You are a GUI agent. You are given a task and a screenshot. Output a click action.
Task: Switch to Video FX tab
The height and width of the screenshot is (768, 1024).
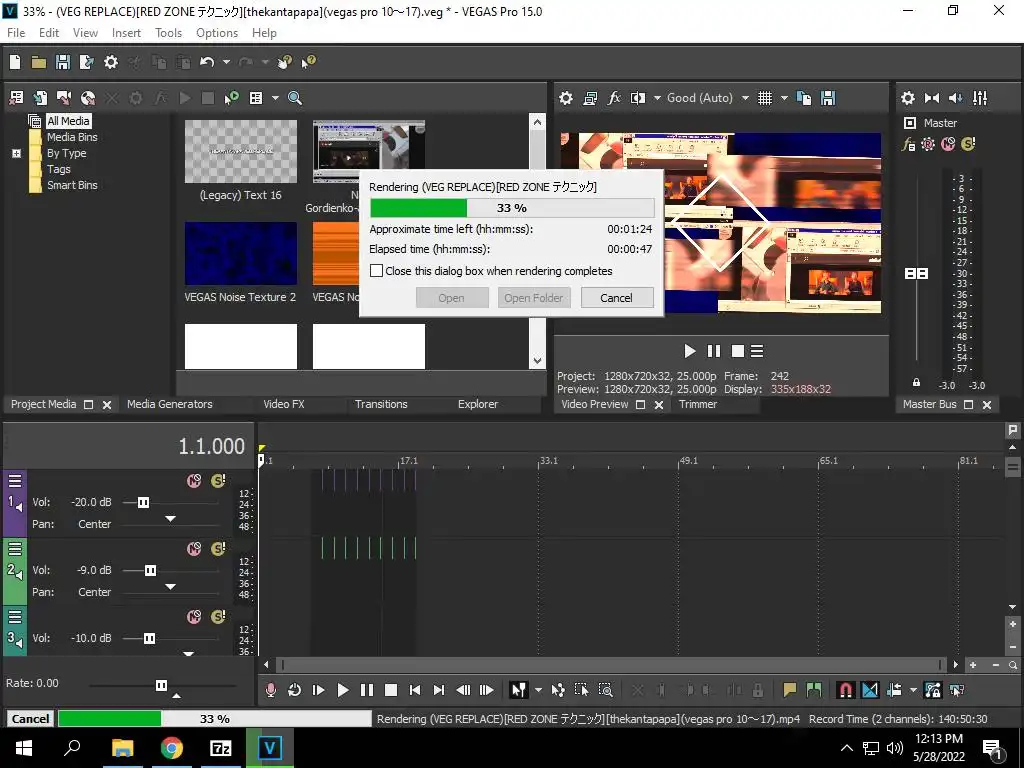click(284, 404)
